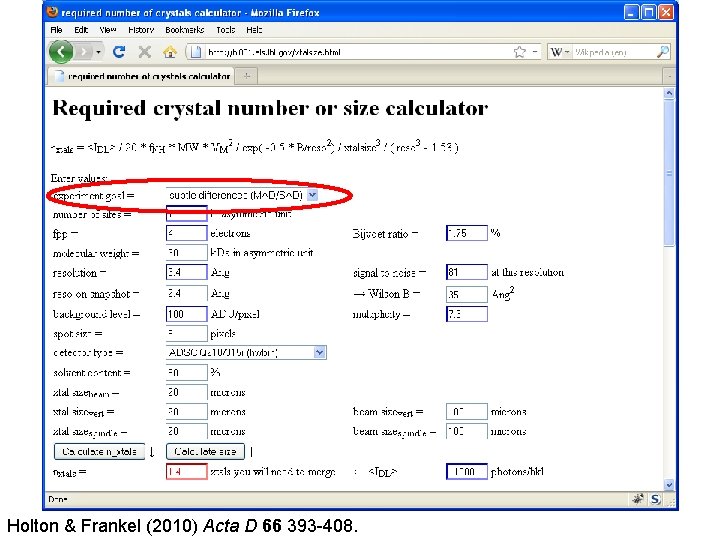Click the xtal size vert input field
The width and height of the screenshot is (720, 540).
click(186, 412)
